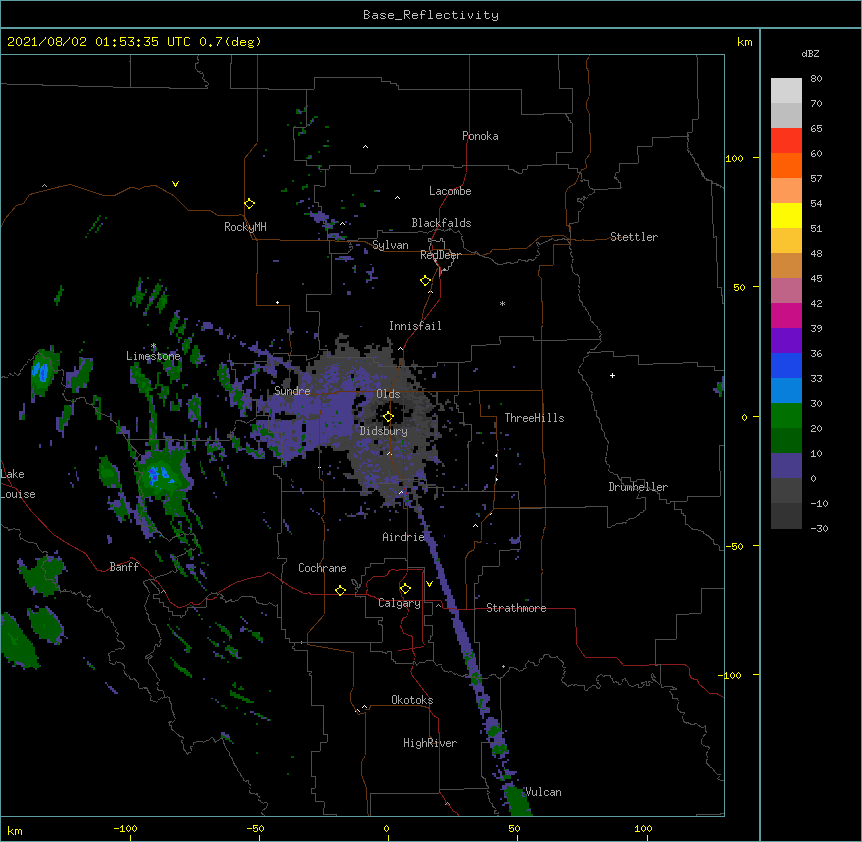Pick the magenta swatch between 42 and 39
The height and width of the screenshot is (842, 862).
pyautogui.click(x=786, y=315)
